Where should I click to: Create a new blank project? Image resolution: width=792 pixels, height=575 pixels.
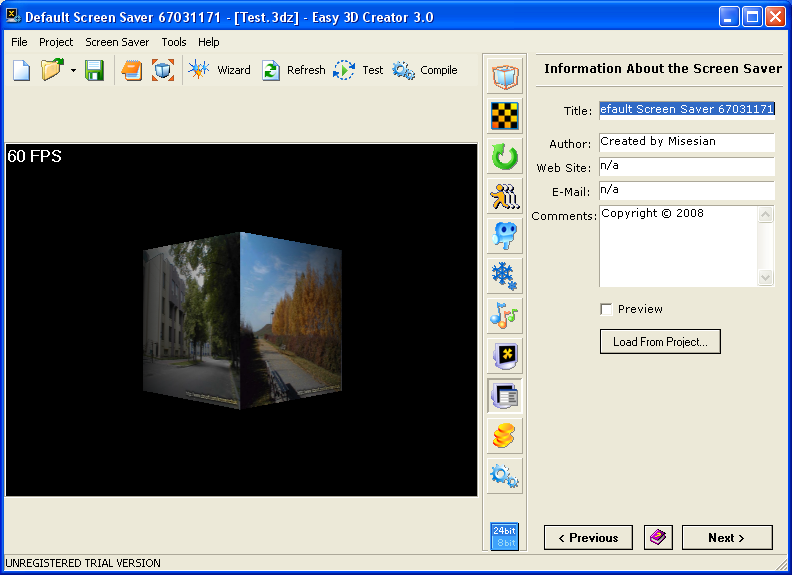pyautogui.click(x=21, y=70)
